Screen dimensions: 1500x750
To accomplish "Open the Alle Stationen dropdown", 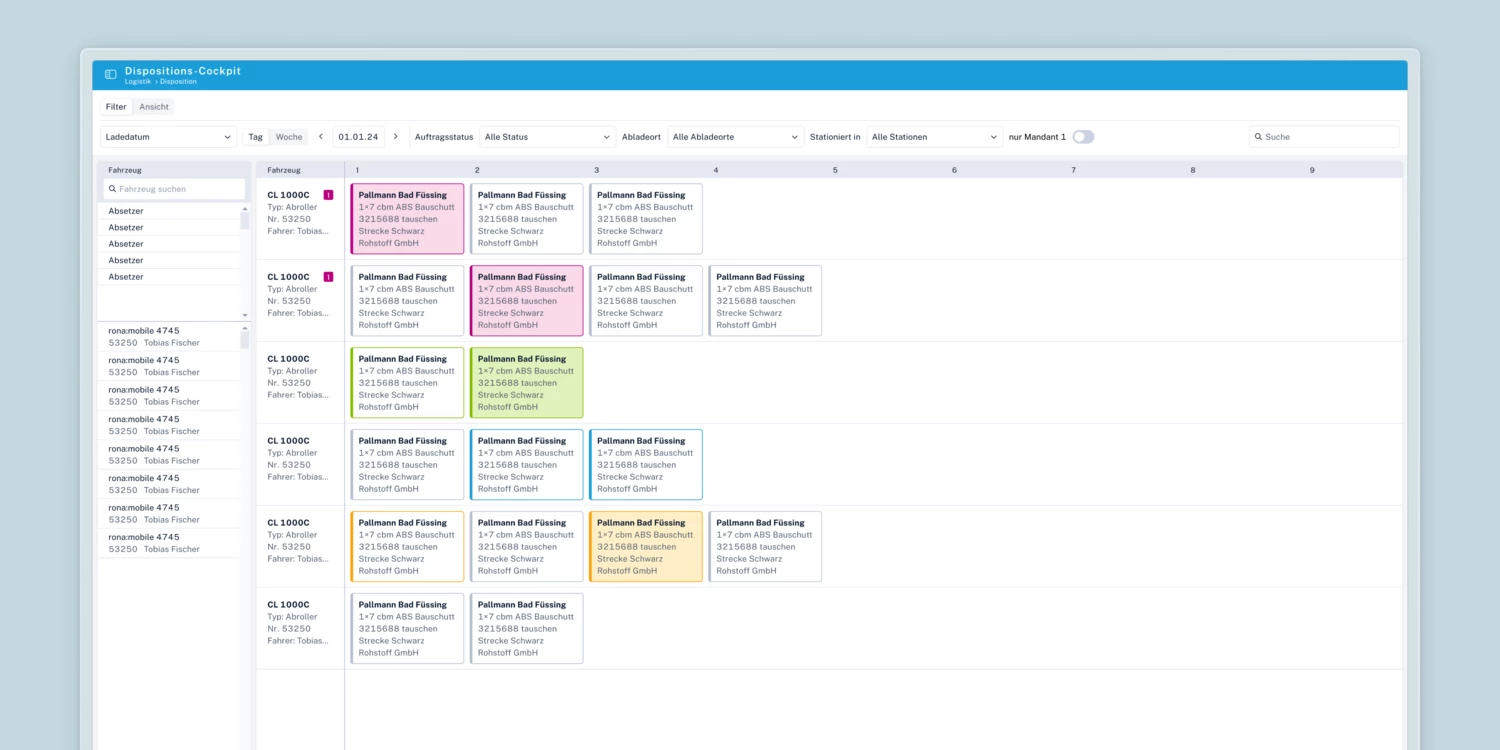I will tap(934, 137).
